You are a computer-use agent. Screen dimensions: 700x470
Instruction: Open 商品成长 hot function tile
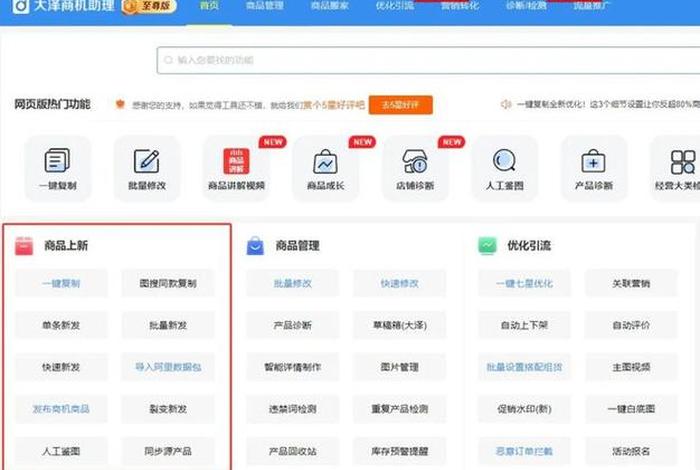325,168
